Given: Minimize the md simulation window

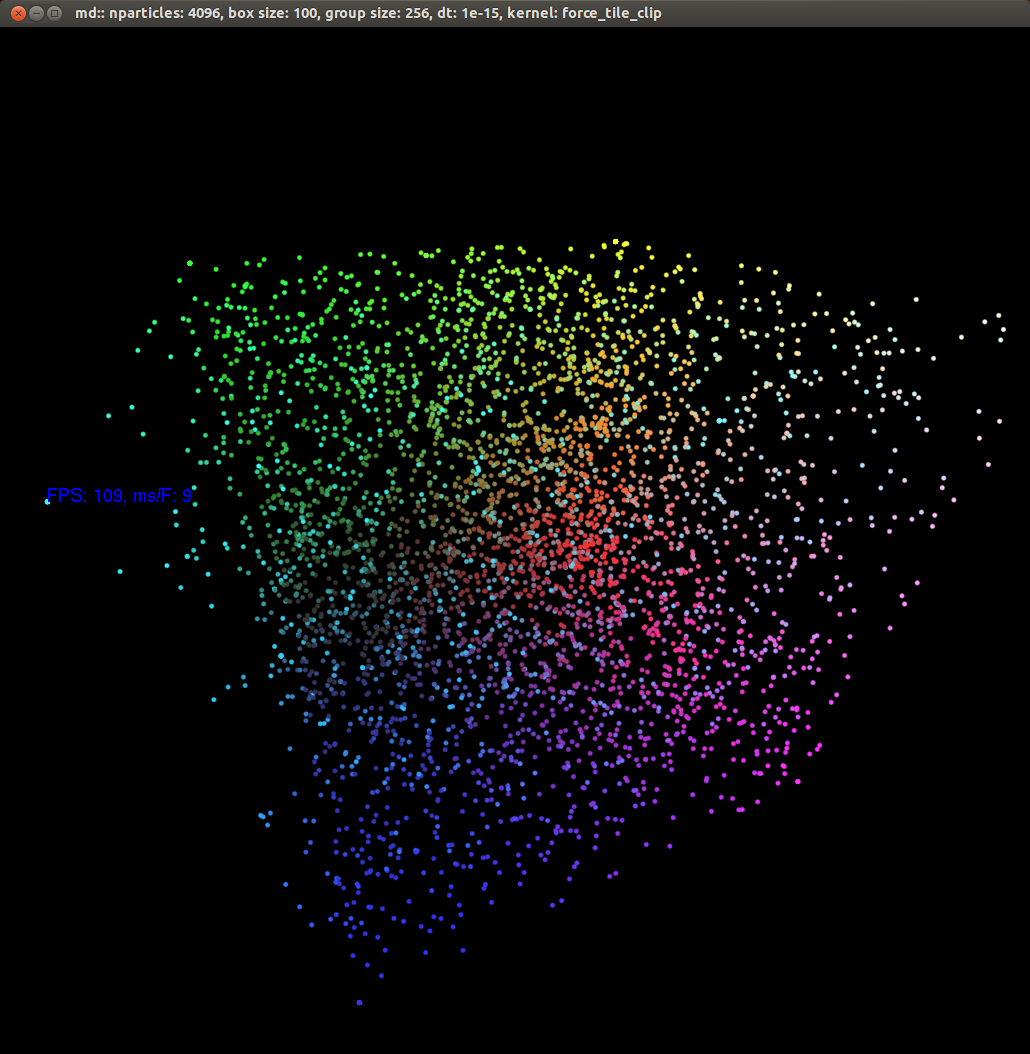Looking at the screenshot, I should tap(37, 13).
